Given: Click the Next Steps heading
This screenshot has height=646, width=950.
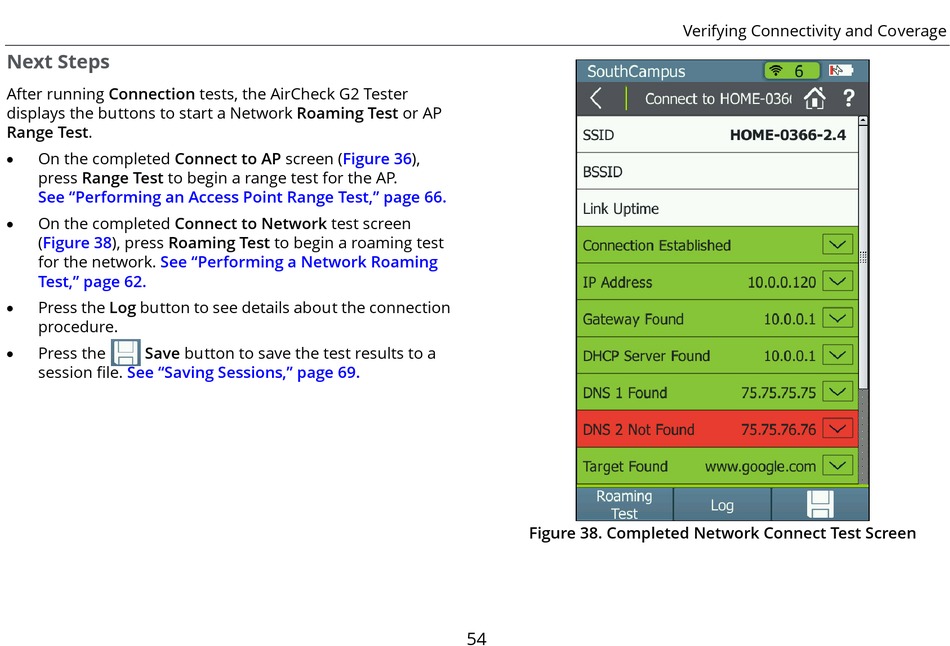Looking at the screenshot, I should click(x=58, y=62).
